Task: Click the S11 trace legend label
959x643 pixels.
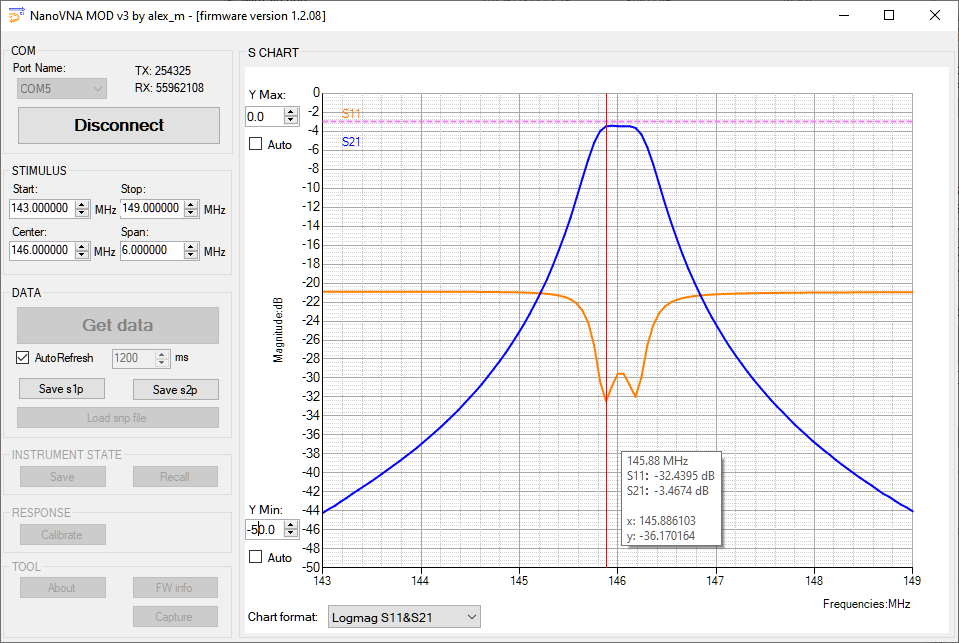Action: click(351, 114)
